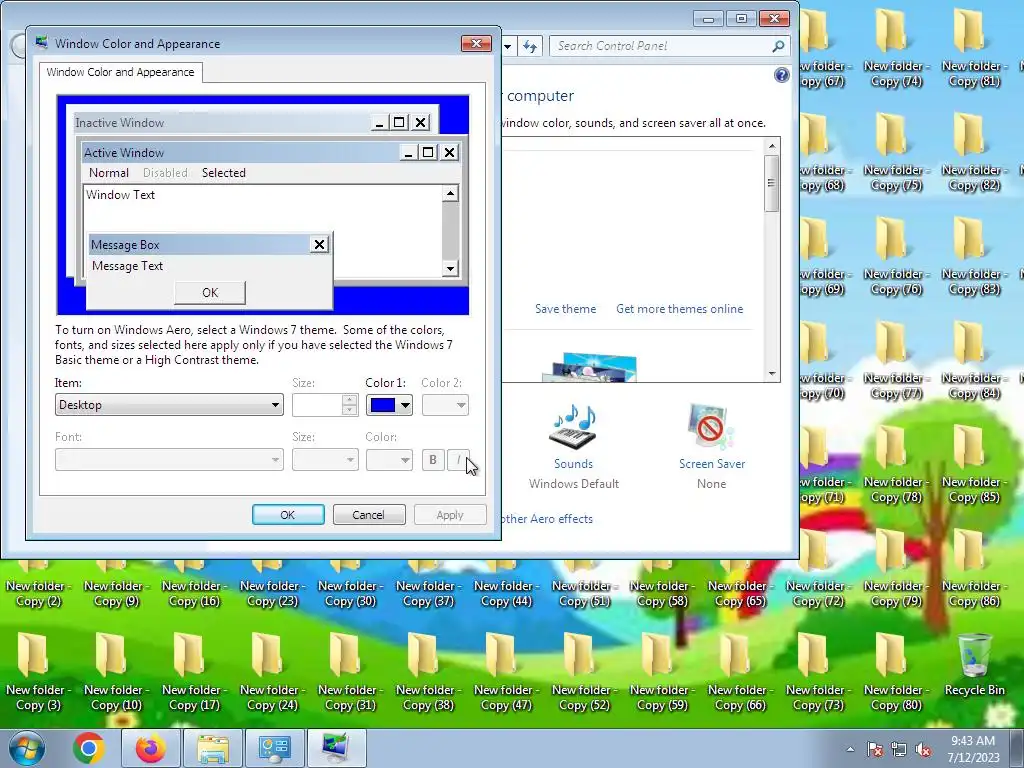The height and width of the screenshot is (768, 1024).
Task: Open the Color 1 dropdown arrow
Action: (405, 406)
